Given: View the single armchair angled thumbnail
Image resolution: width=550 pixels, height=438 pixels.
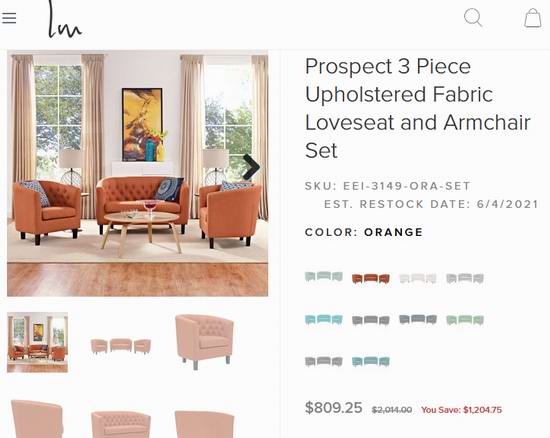Looking at the screenshot, I should 204,342.
